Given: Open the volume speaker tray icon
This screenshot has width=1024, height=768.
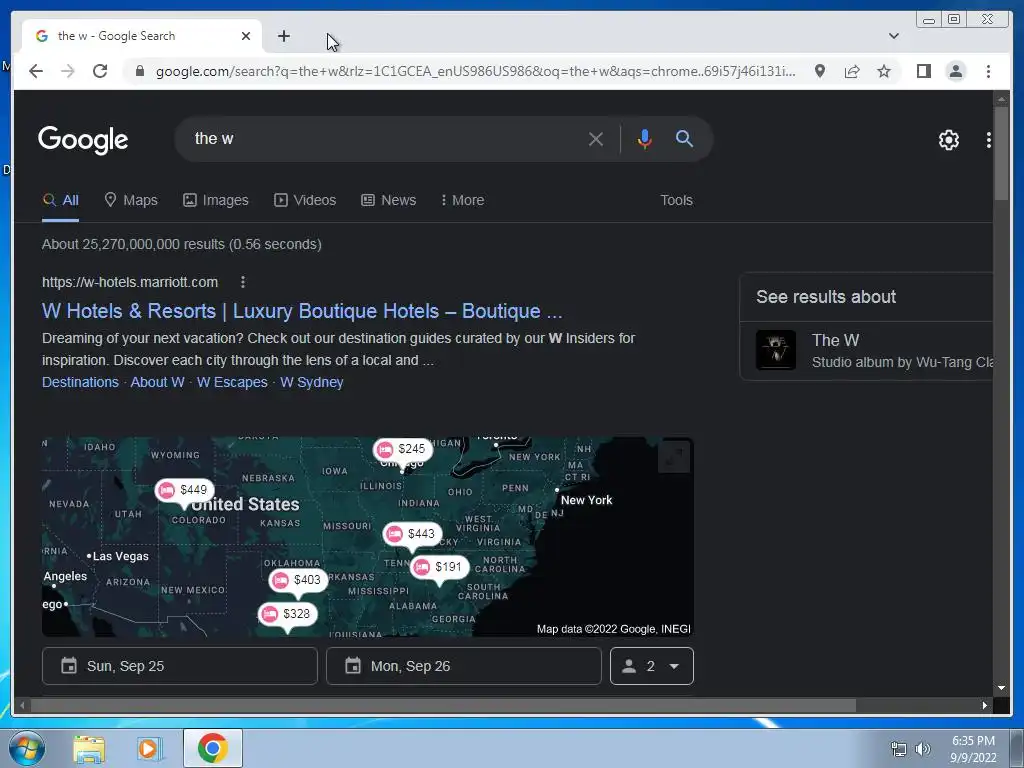Looking at the screenshot, I should point(922,749).
